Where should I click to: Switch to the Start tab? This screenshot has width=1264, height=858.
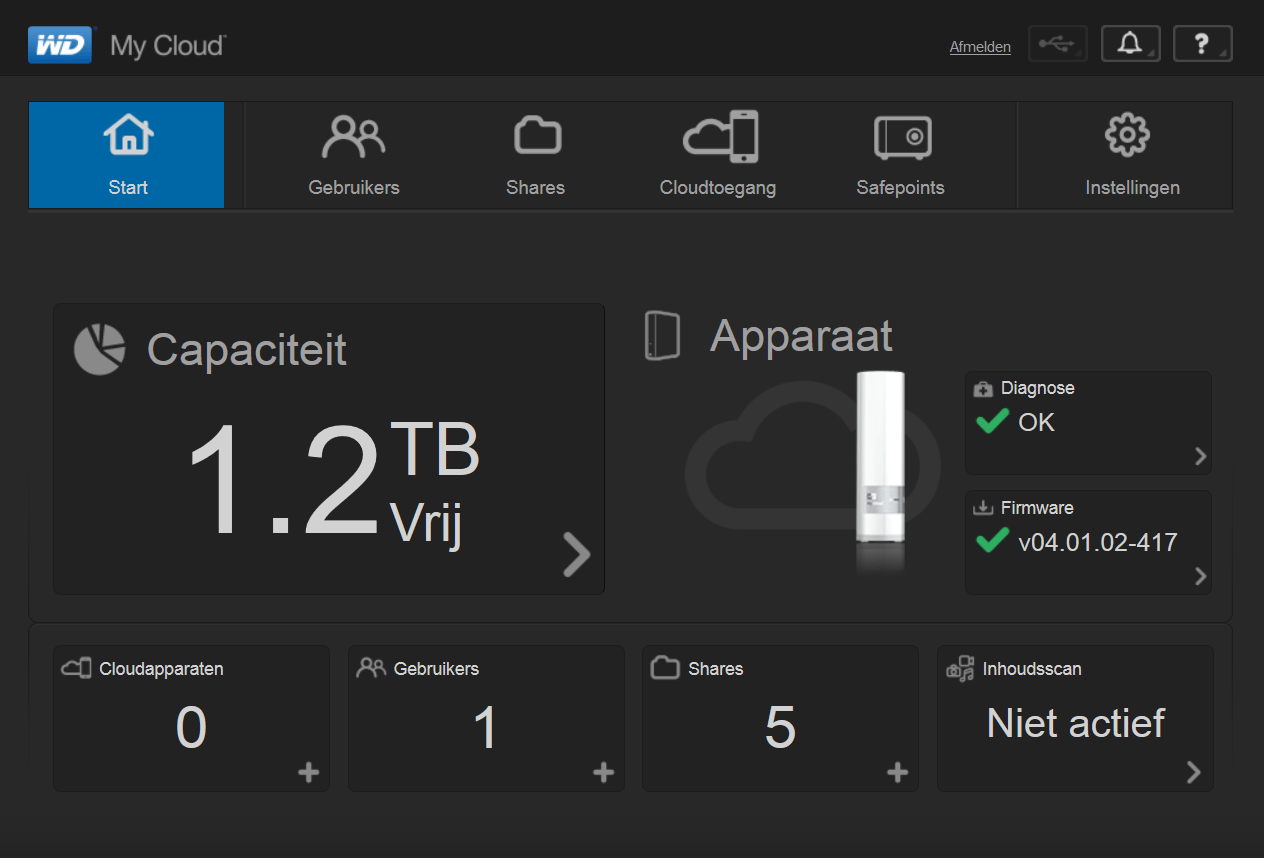pyautogui.click(x=126, y=155)
